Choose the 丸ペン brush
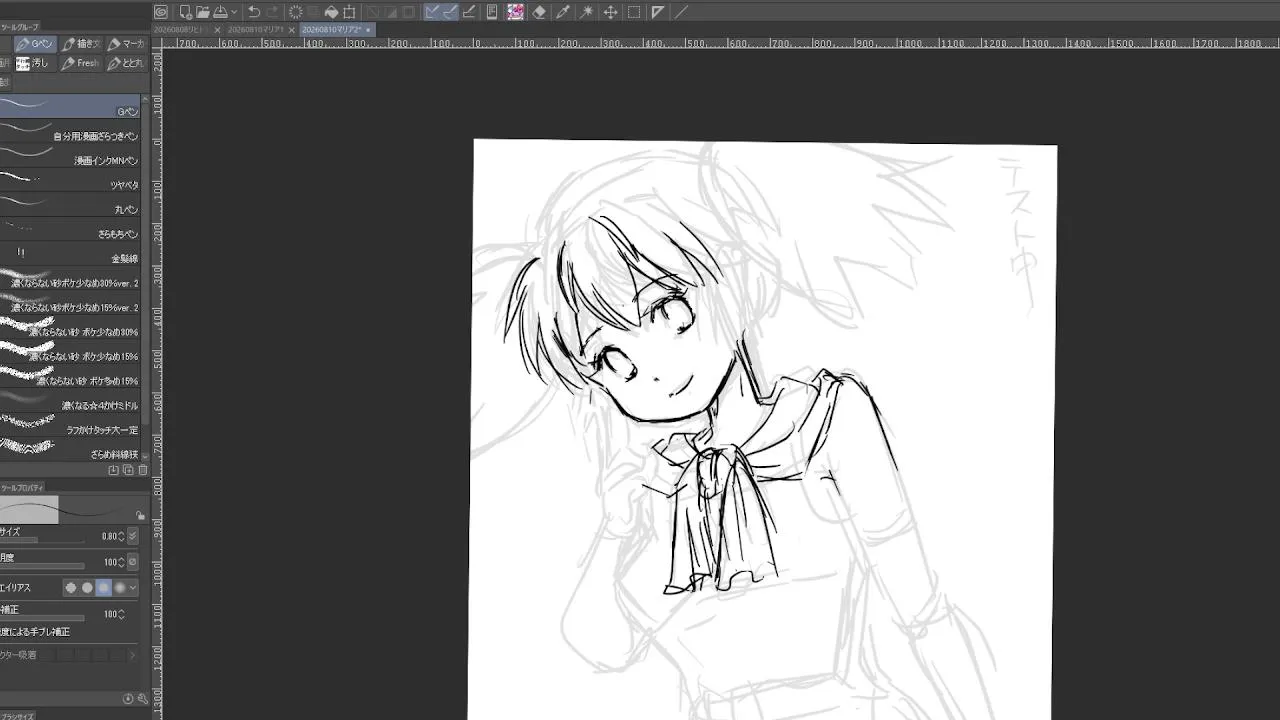 [x=70, y=204]
